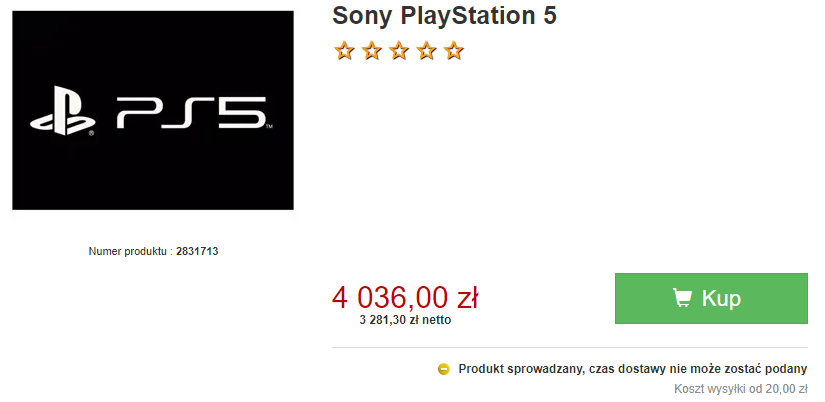This screenshot has width=825, height=402.
Task: Click the PS5 wordmark in the product image
Action: click(192, 113)
